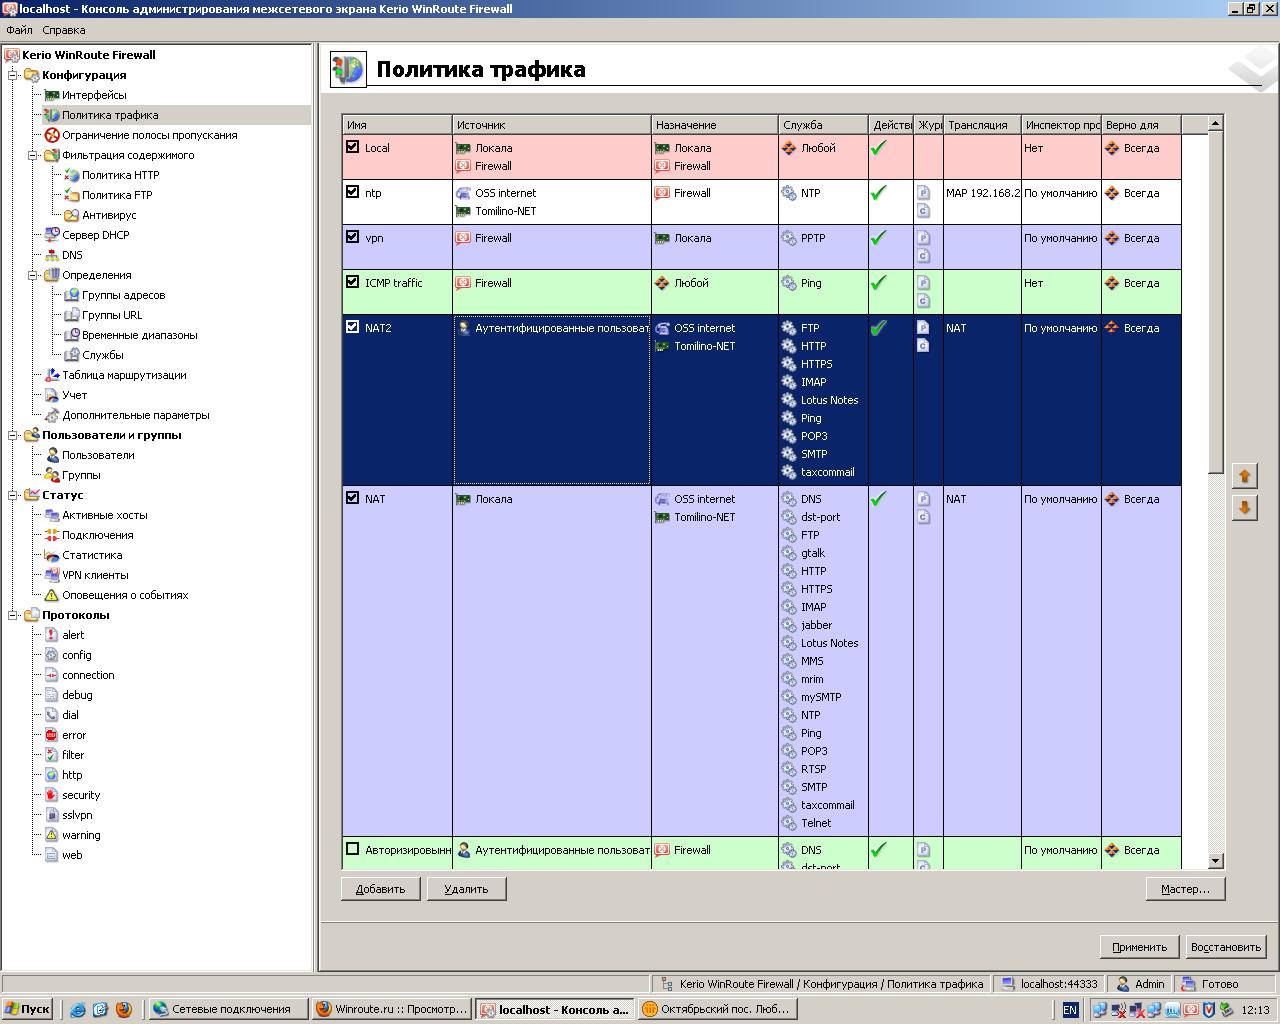
Task: Click the Политика FTP icon
Action: (72, 195)
